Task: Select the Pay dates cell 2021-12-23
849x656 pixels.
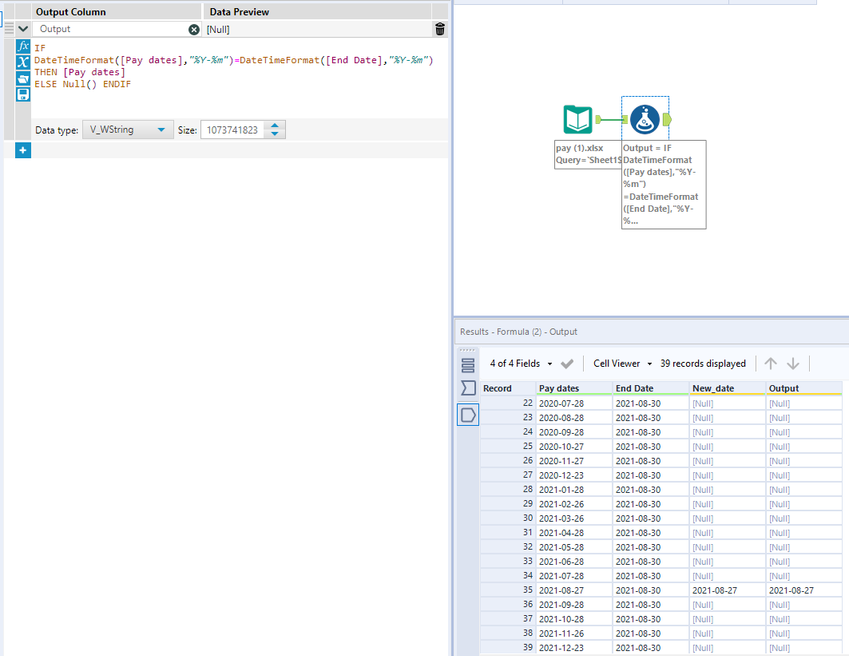Action: (x=573, y=648)
